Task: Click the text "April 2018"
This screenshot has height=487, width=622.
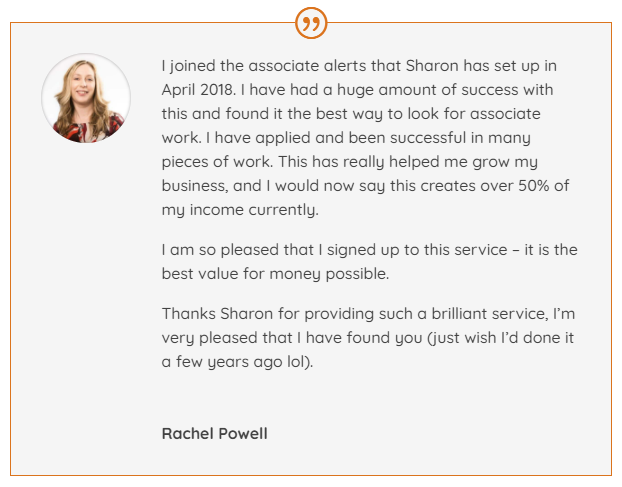Action: click(198, 90)
